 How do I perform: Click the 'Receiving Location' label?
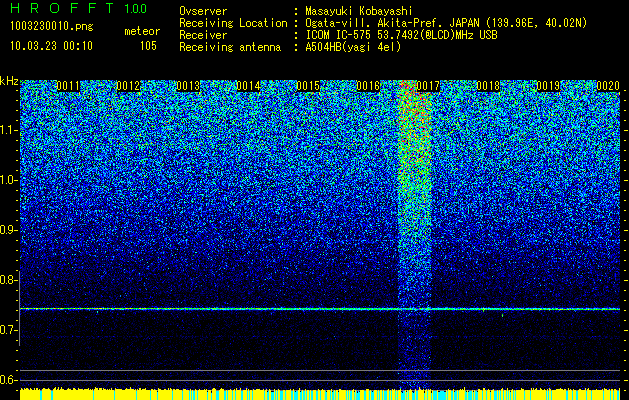[233, 23]
